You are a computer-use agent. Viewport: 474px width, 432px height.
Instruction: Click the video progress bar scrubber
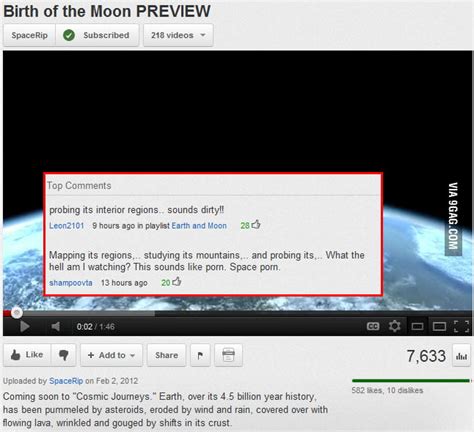[x=17, y=313]
